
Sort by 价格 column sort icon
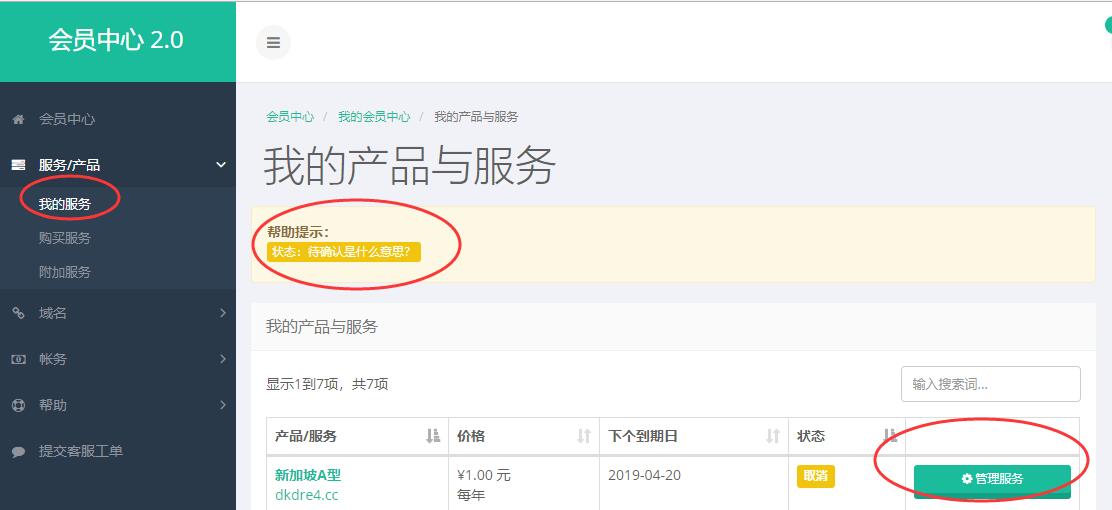pos(584,436)
